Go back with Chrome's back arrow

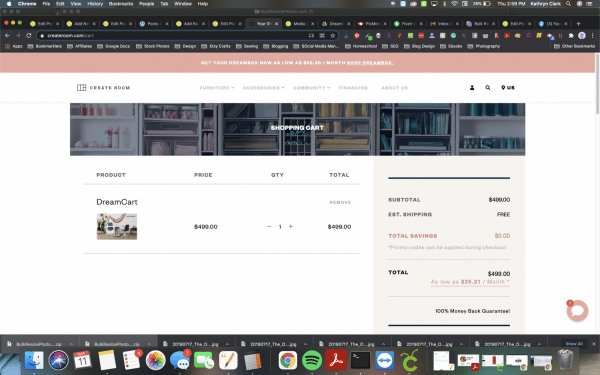coord(7,36)
